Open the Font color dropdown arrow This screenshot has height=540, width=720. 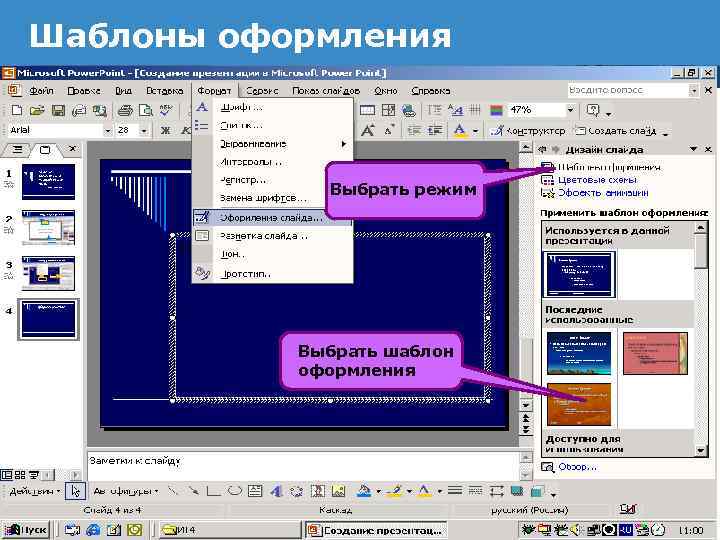pyautogui.click(x=475, y=131)
